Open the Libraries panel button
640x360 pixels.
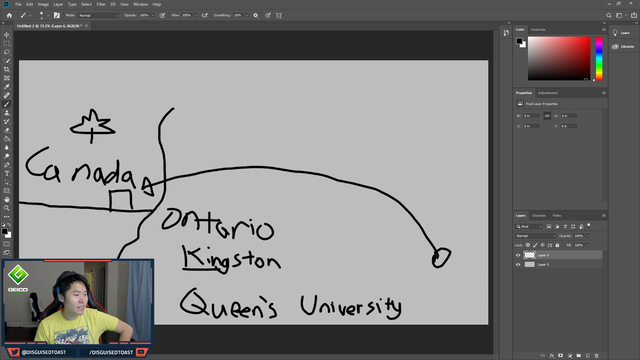coord(623,47)
